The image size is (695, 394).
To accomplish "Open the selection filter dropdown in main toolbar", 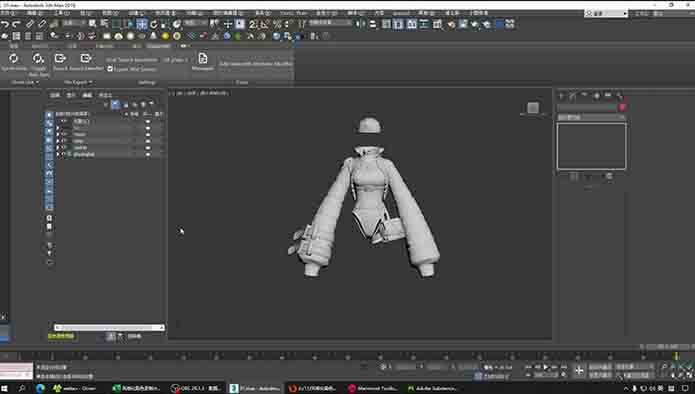I will tap(74, 23).
